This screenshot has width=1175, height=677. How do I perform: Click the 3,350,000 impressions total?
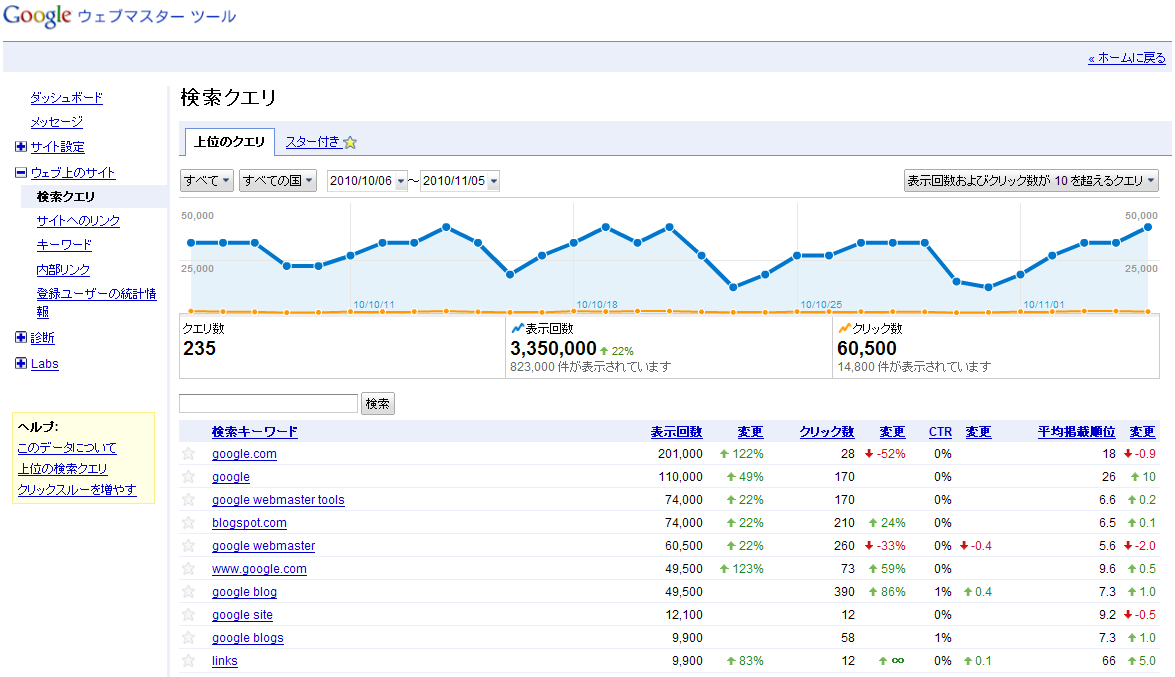click(553, 349)
